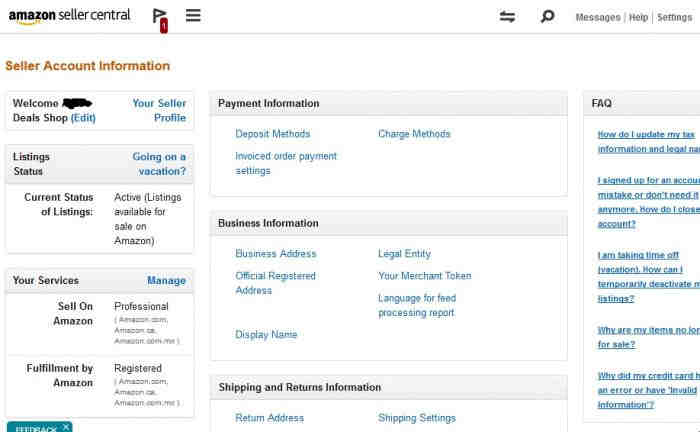Open Your Seller Profile link

[159, 110]
